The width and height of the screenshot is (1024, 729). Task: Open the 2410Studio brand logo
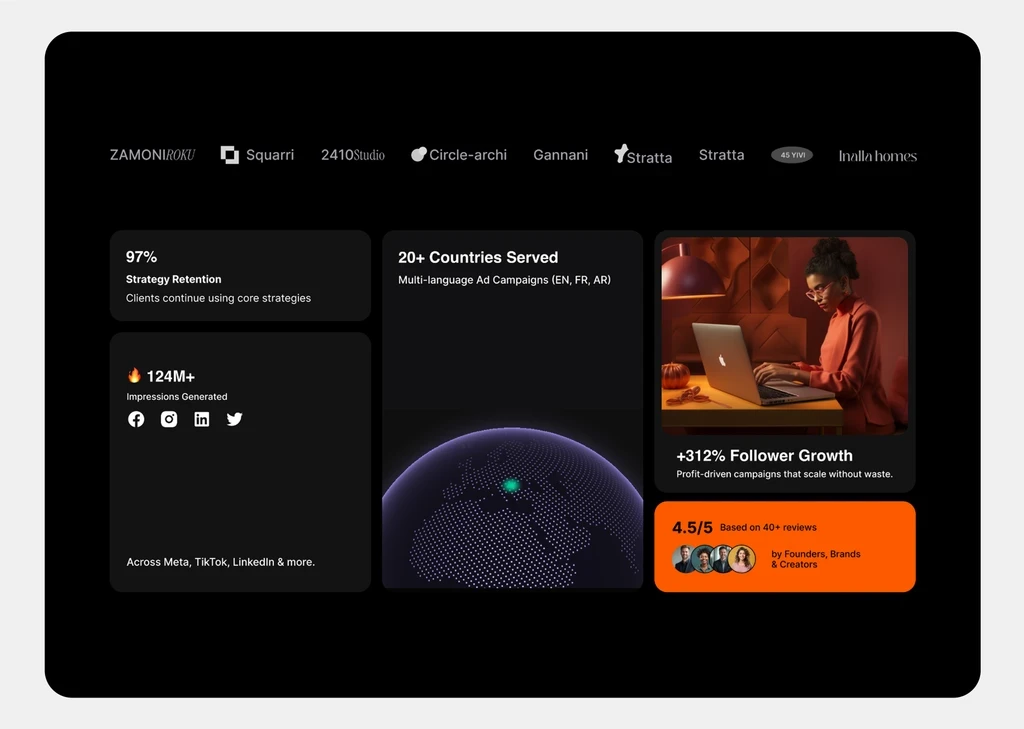[353, 155]
